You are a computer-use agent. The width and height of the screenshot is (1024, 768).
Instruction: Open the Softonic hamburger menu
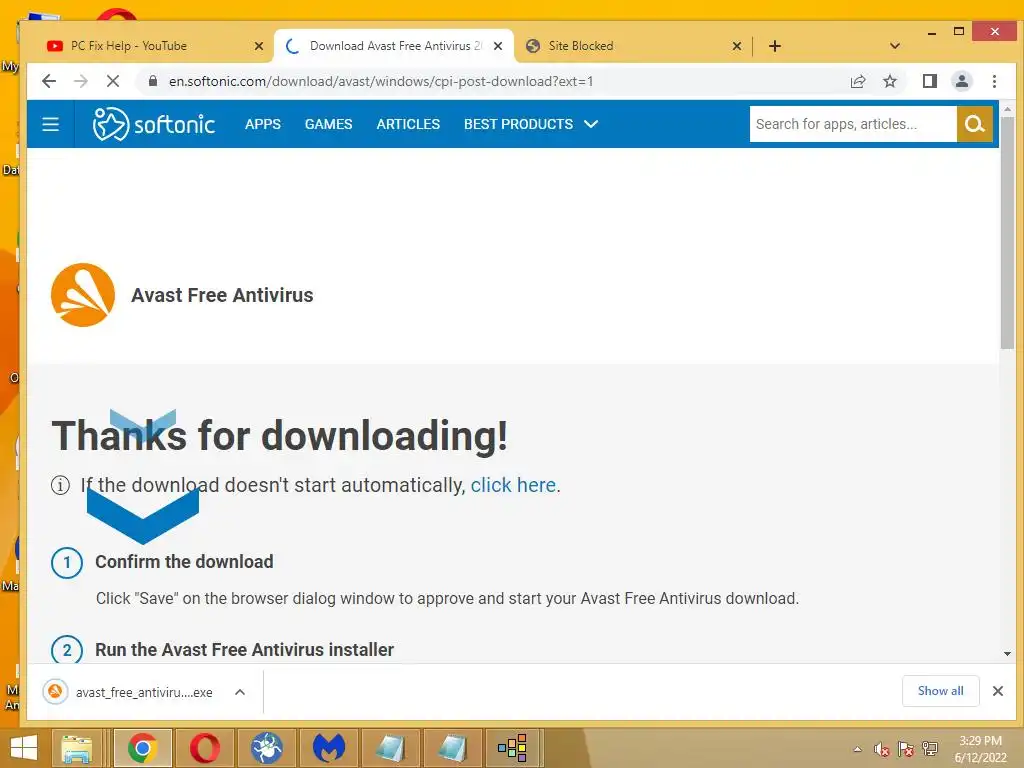(x=50, y=124)
